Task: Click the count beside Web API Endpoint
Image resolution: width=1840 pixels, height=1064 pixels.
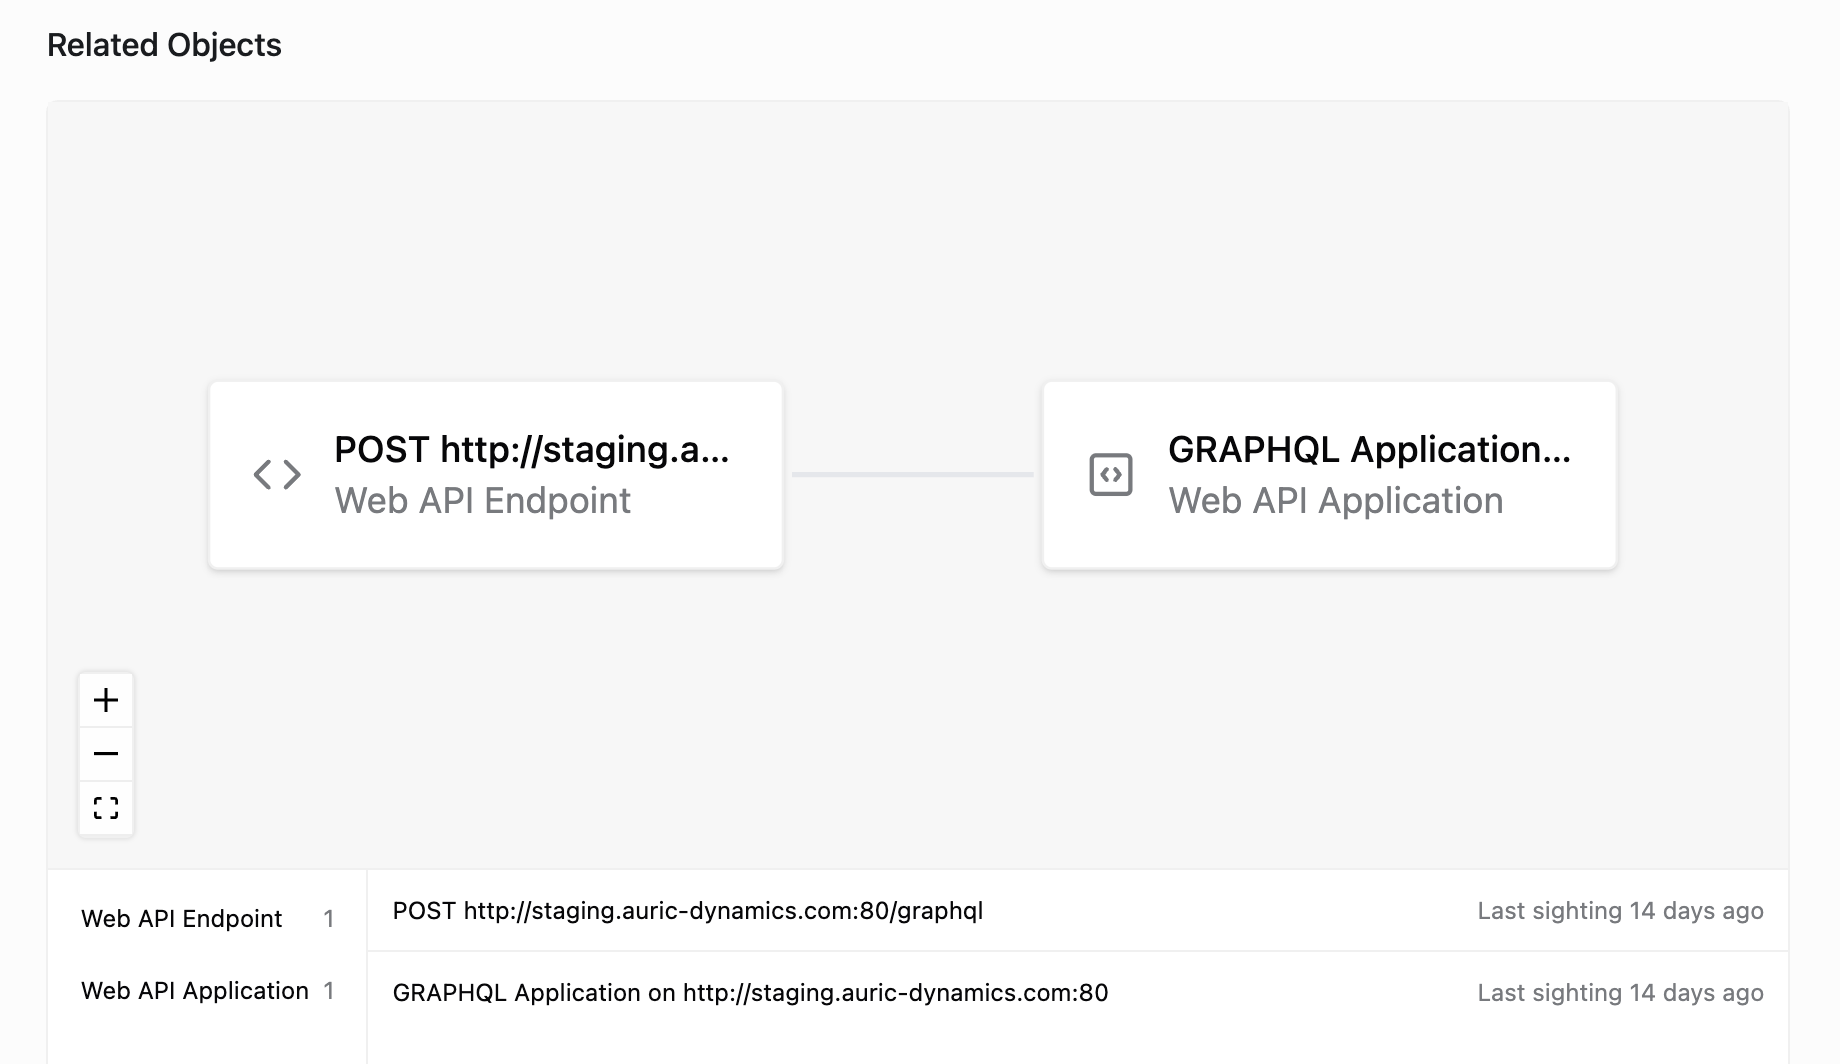Action: coord(329,919)
